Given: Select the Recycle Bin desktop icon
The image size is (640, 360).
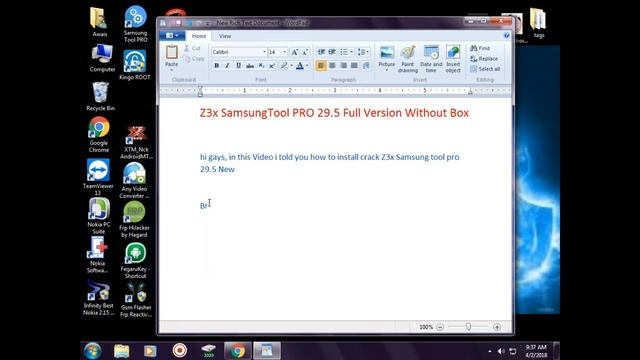Looking at the screenshot, I should pos(100,96).
